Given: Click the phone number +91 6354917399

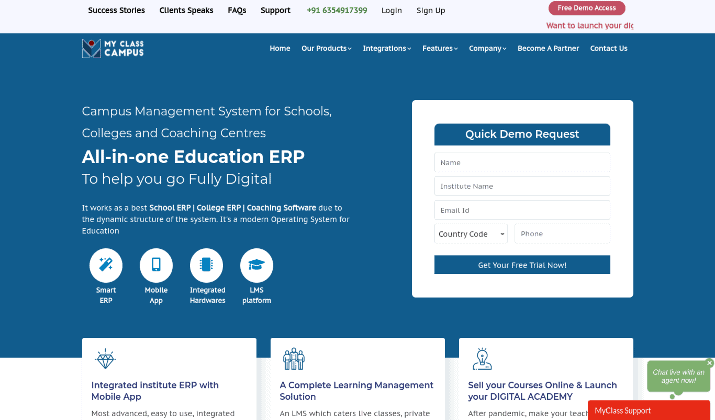Looking at the screenshot, I should (x=337, y=10).
